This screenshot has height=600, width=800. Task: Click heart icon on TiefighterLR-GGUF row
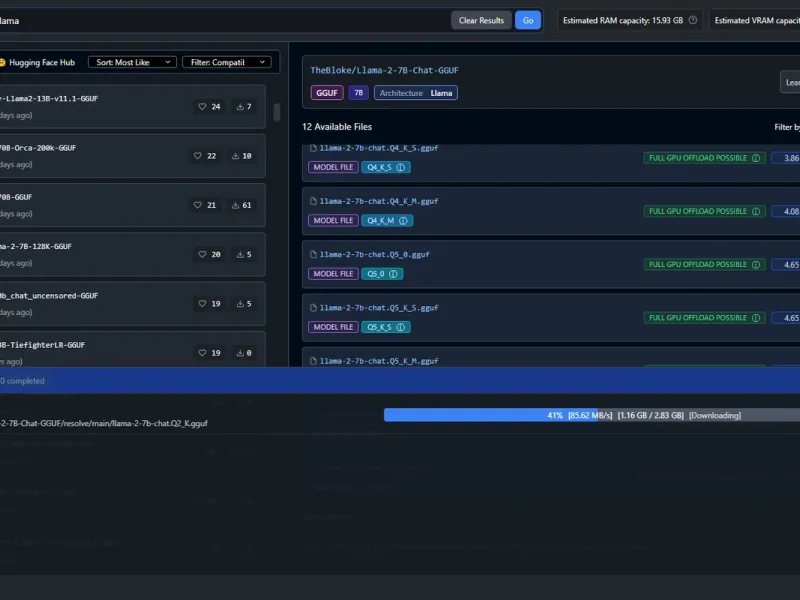pos(202,353)
